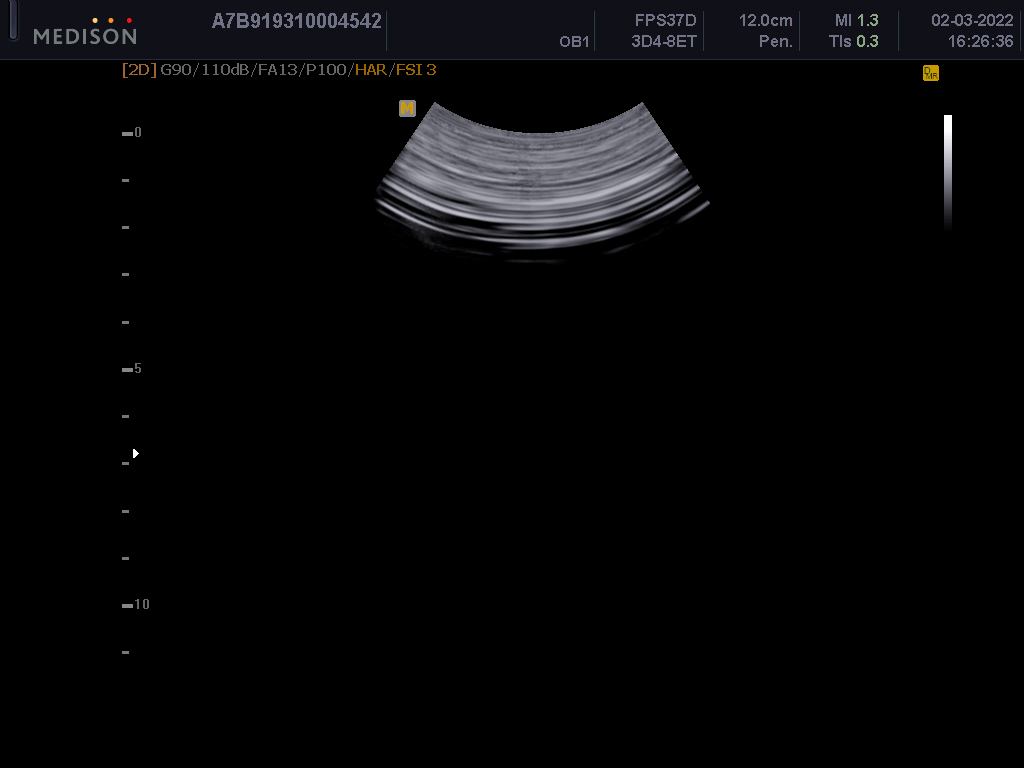
Task: Click the Medison logo
Action: [x=85, y=32]
